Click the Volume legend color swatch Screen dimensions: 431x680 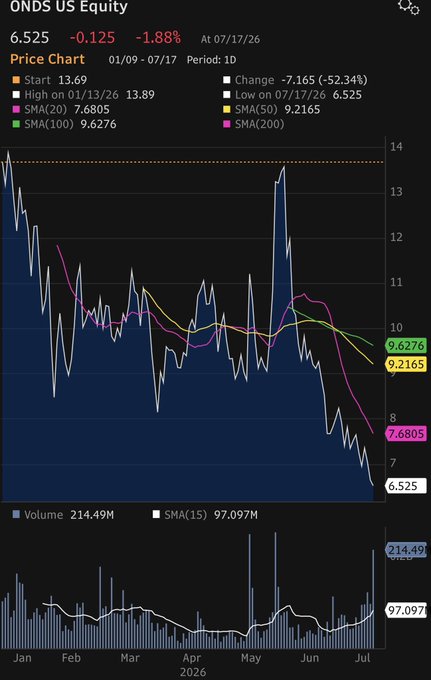pos(16,515)
